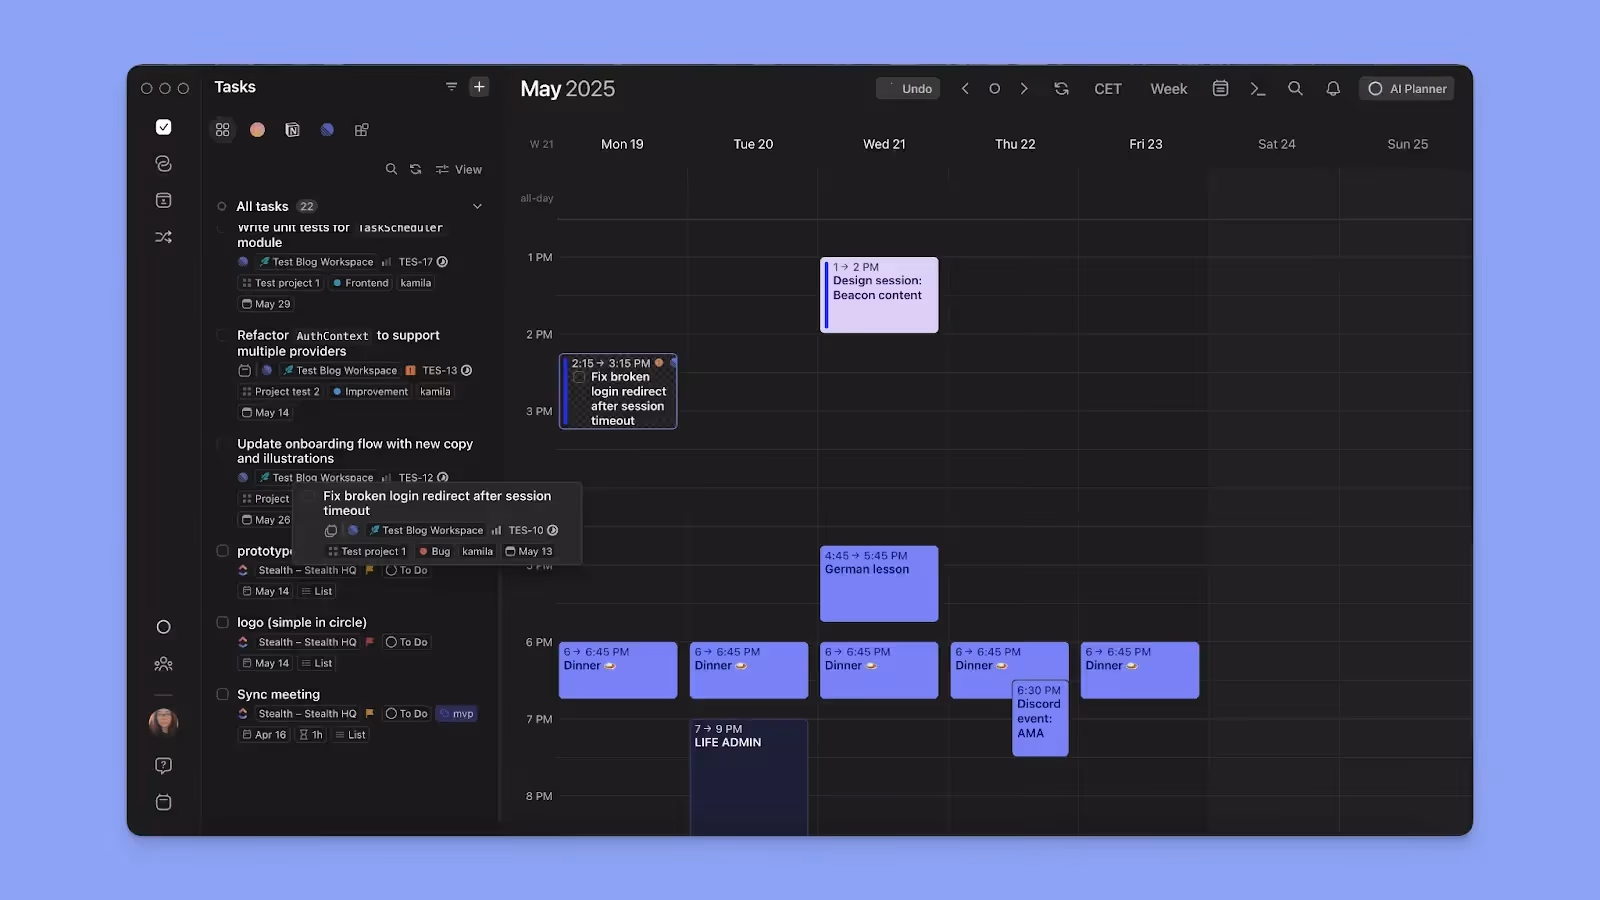Select the orange workspace tab
Screen dimensions: 1600x900
coord(257,129)
